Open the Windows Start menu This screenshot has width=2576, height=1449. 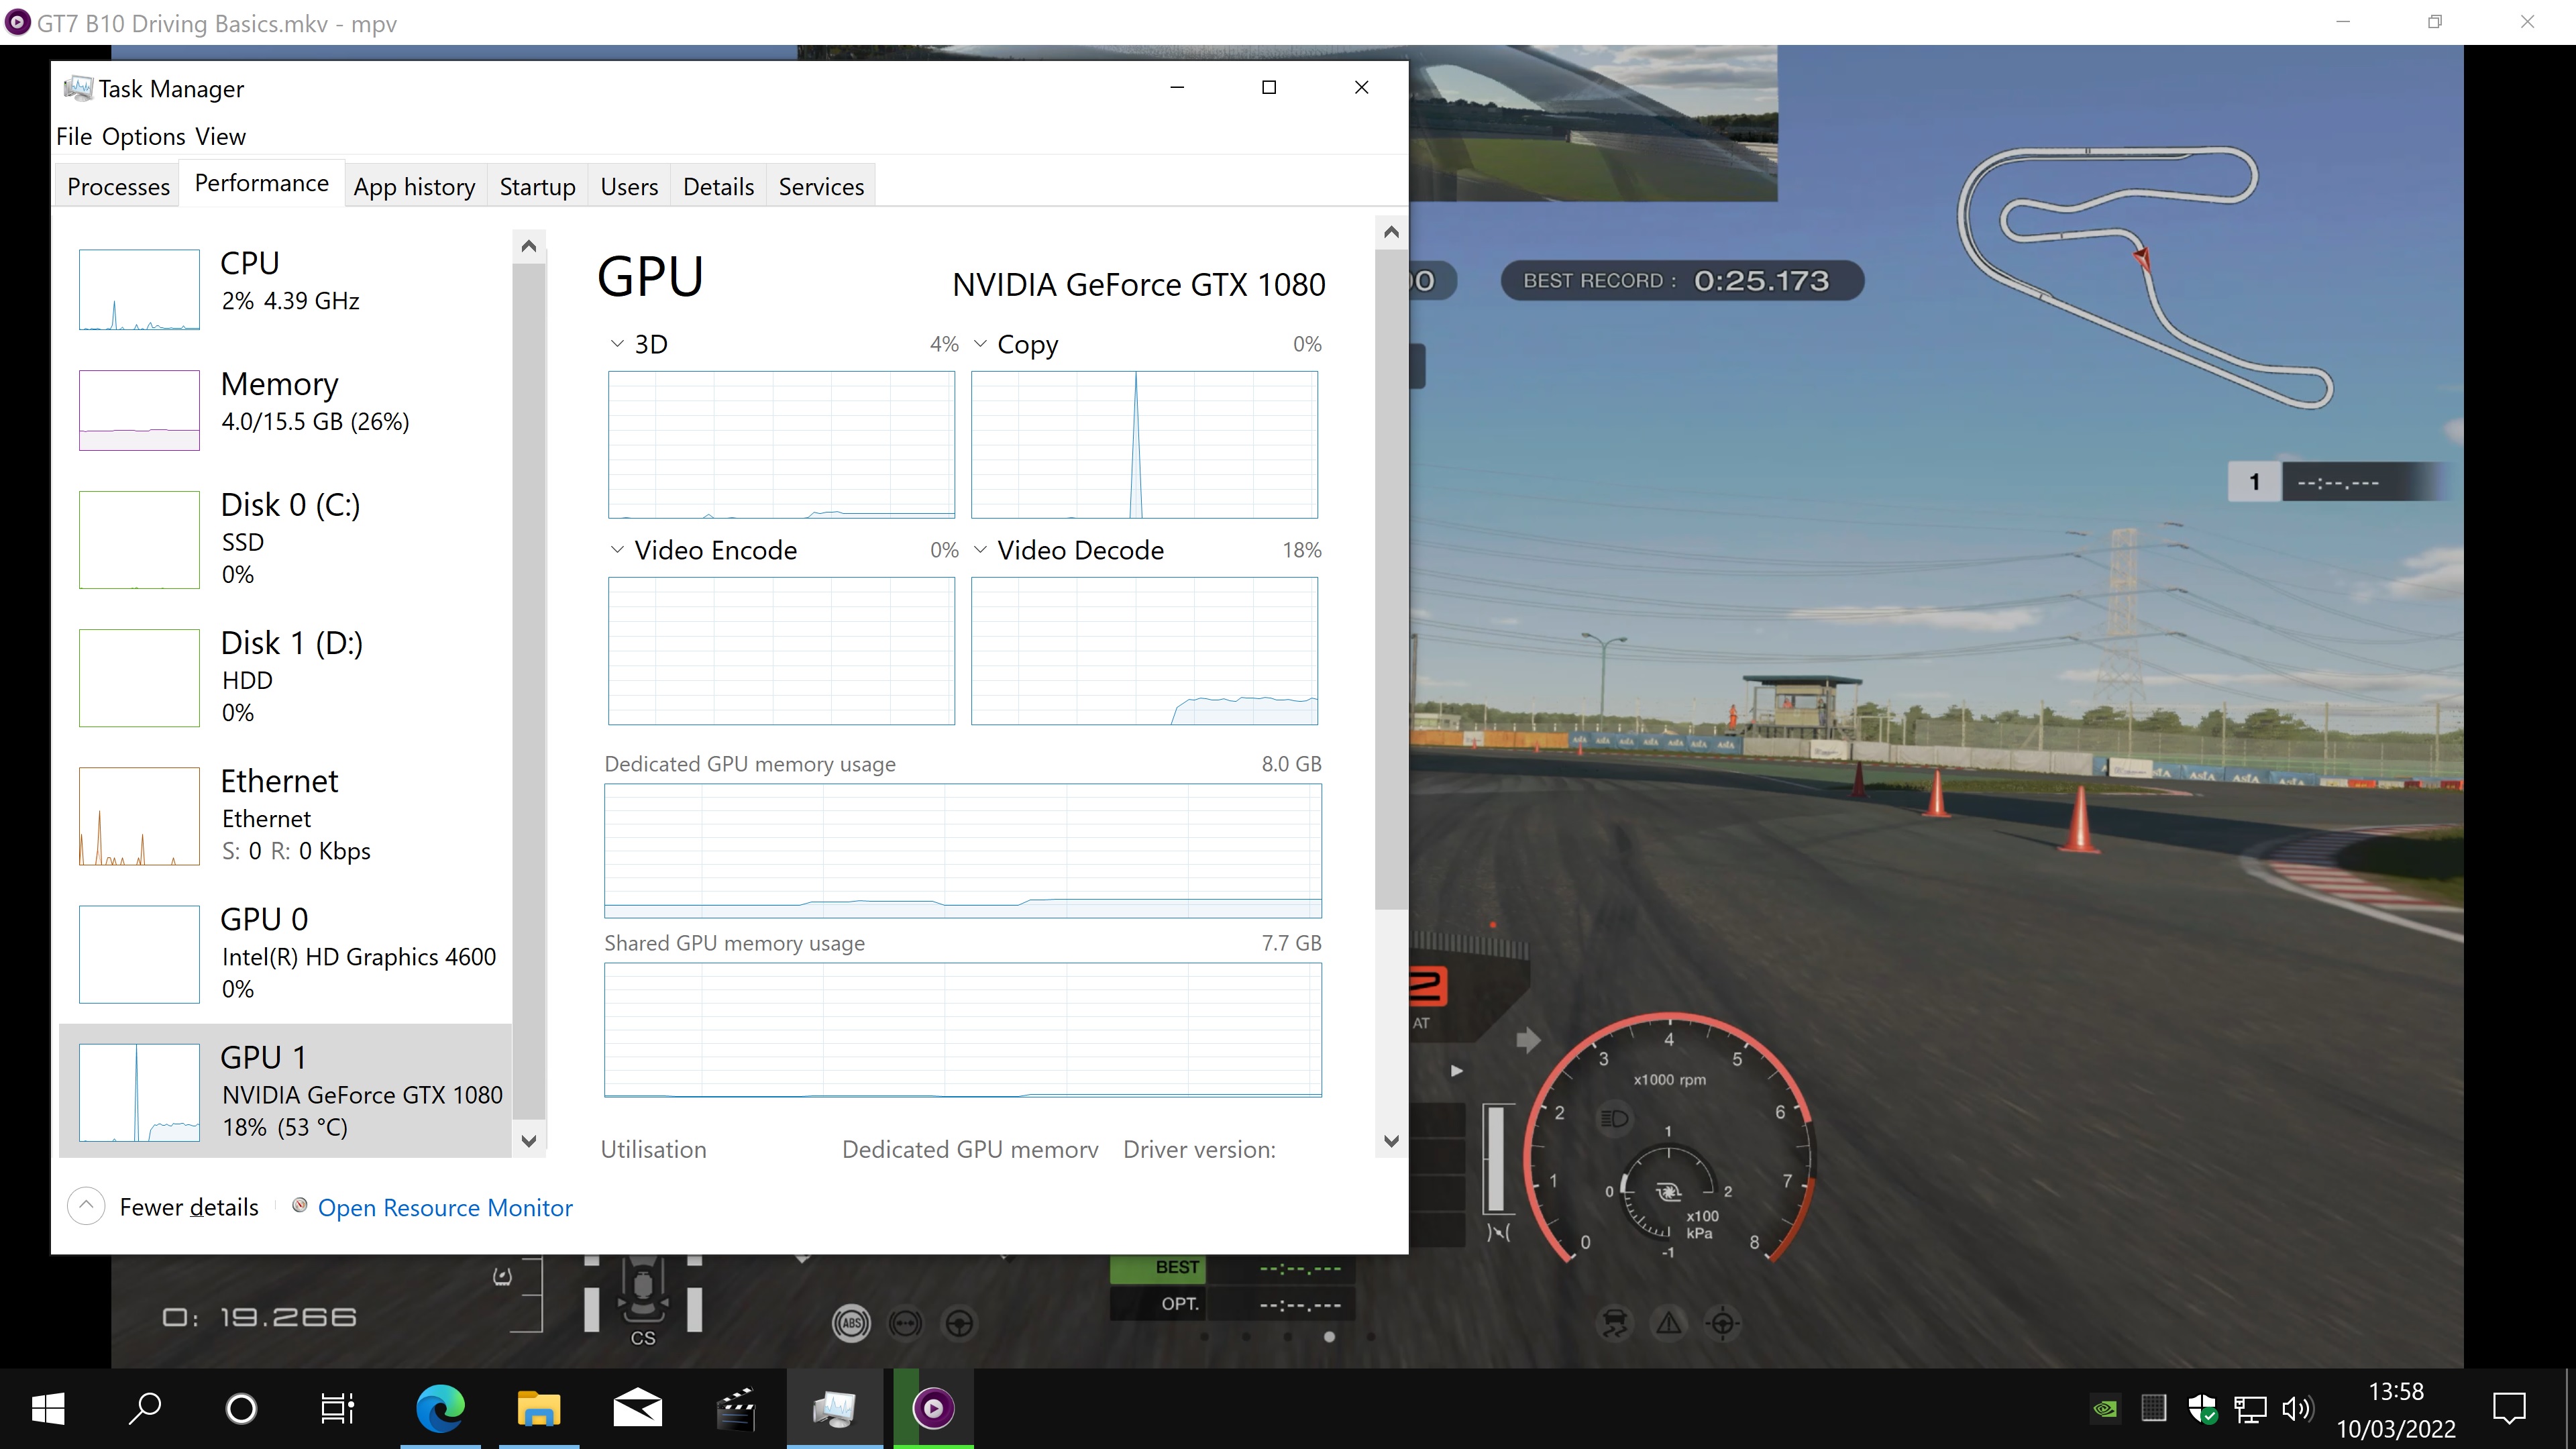coord(48,1409)
